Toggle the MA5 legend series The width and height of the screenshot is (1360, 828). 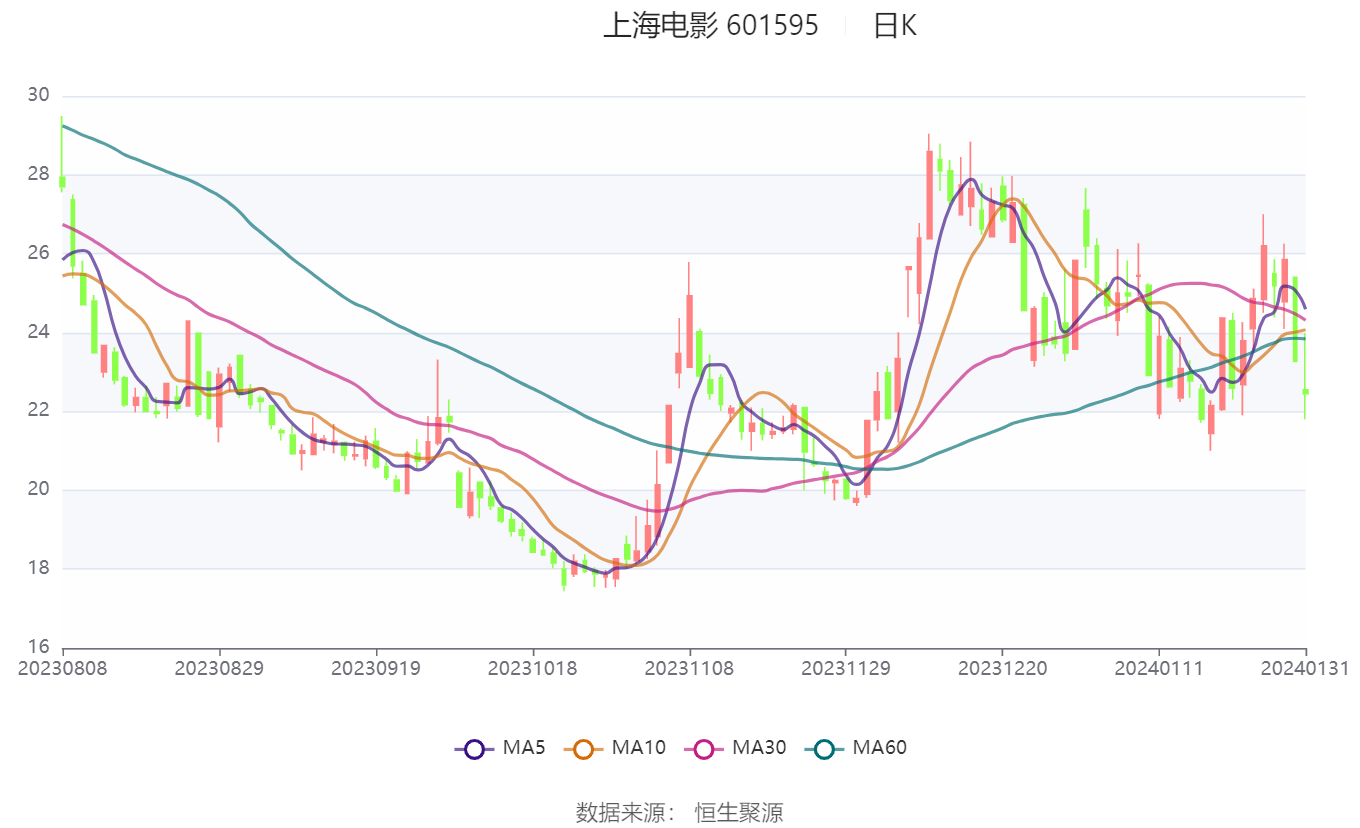[499, 748]
